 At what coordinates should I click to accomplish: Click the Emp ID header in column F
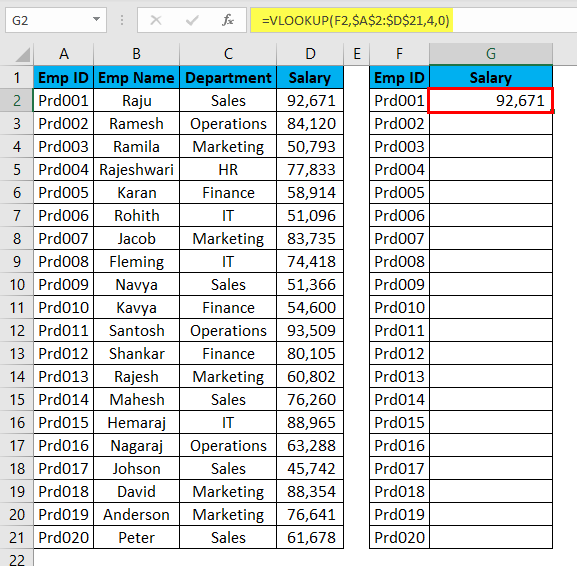(399, 78)
